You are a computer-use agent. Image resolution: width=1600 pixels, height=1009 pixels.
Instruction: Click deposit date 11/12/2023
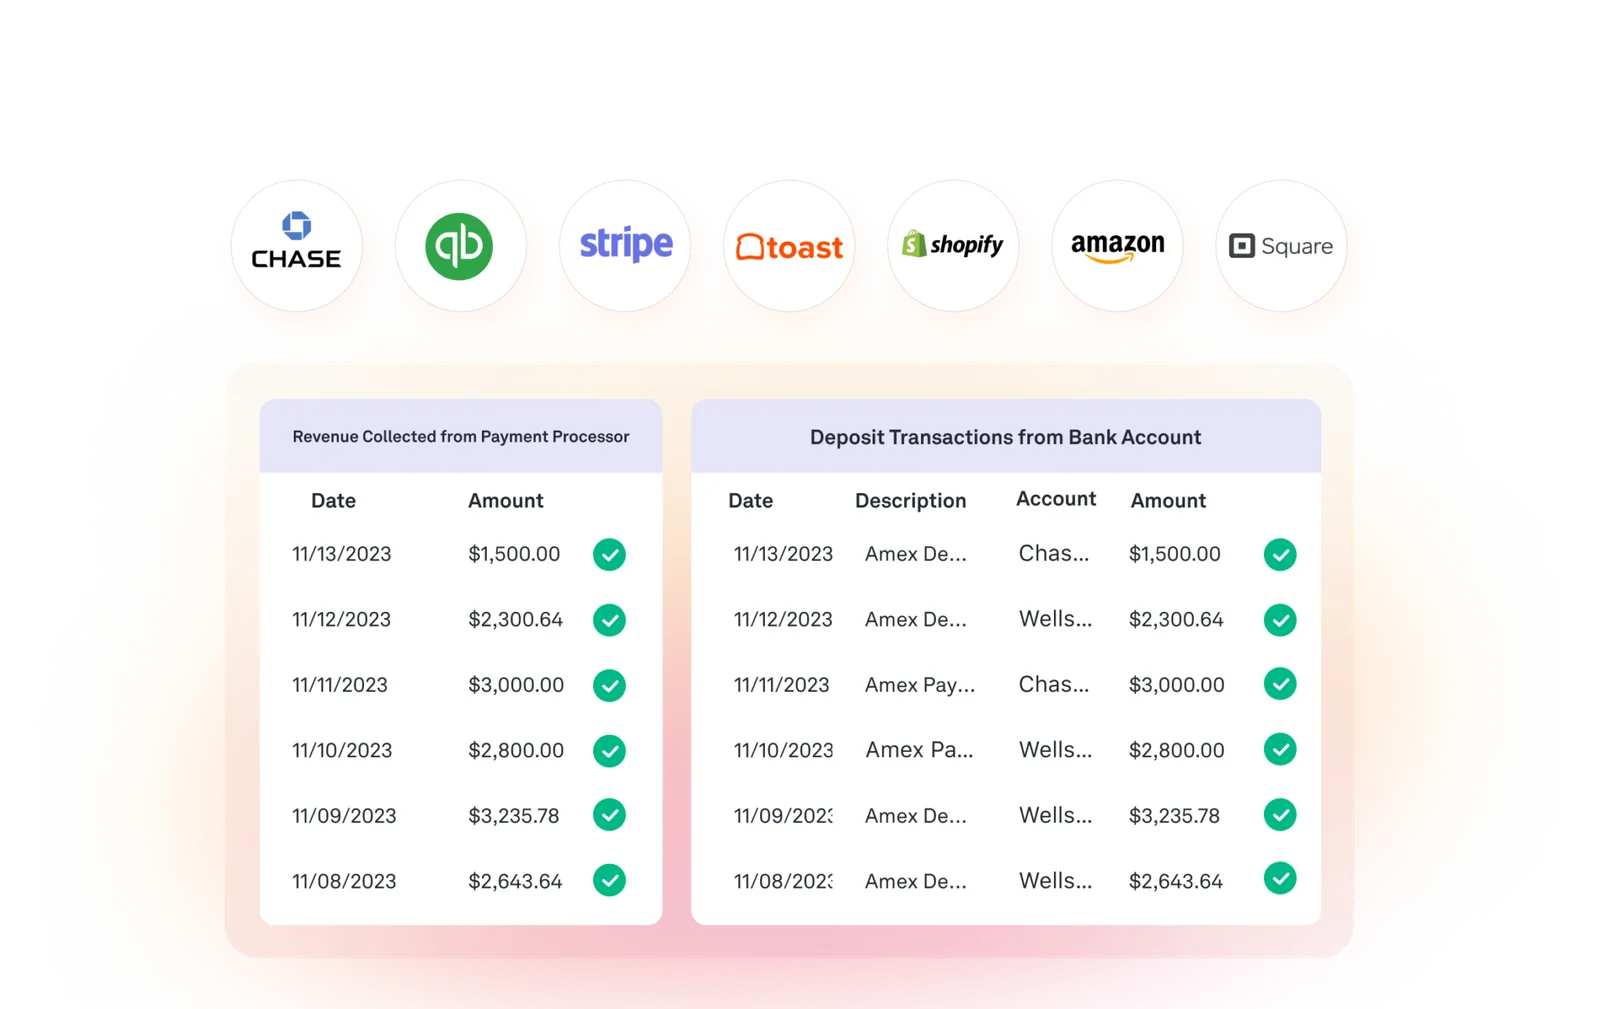783,620
